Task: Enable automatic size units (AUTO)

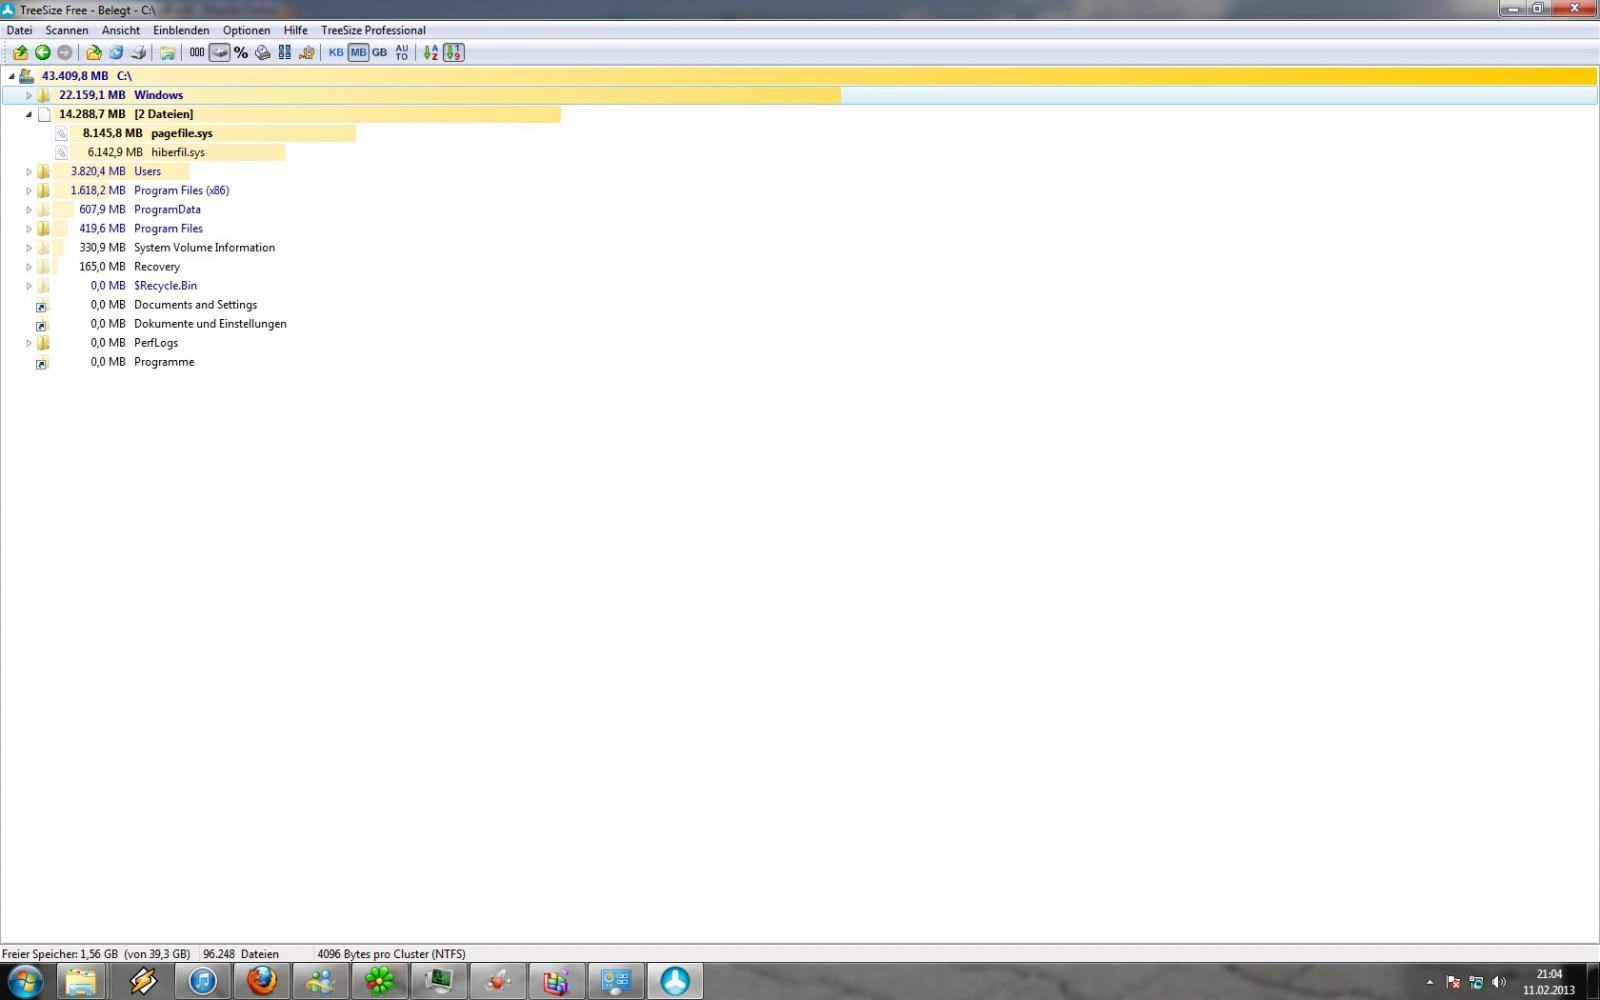Action: [x=402, y=53]
